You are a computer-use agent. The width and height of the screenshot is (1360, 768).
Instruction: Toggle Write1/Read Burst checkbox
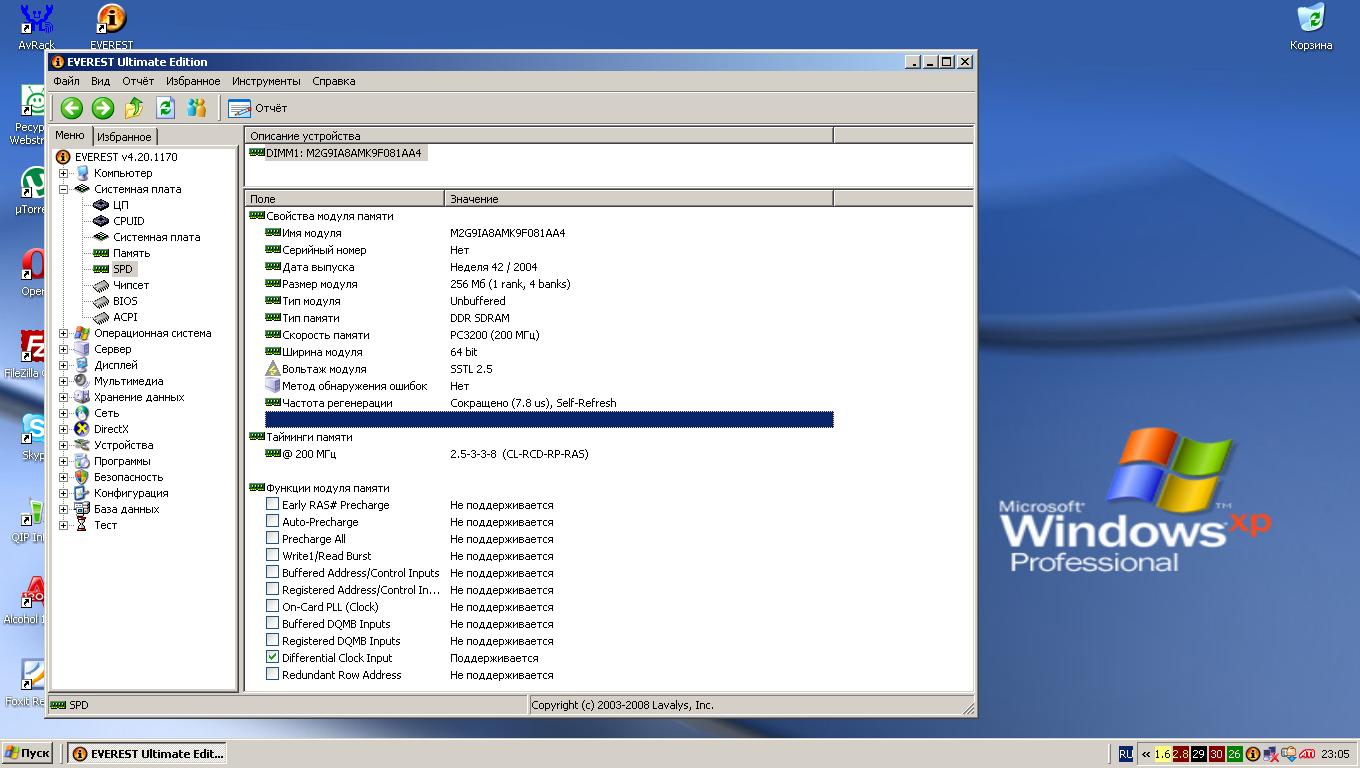pos(272,556)
